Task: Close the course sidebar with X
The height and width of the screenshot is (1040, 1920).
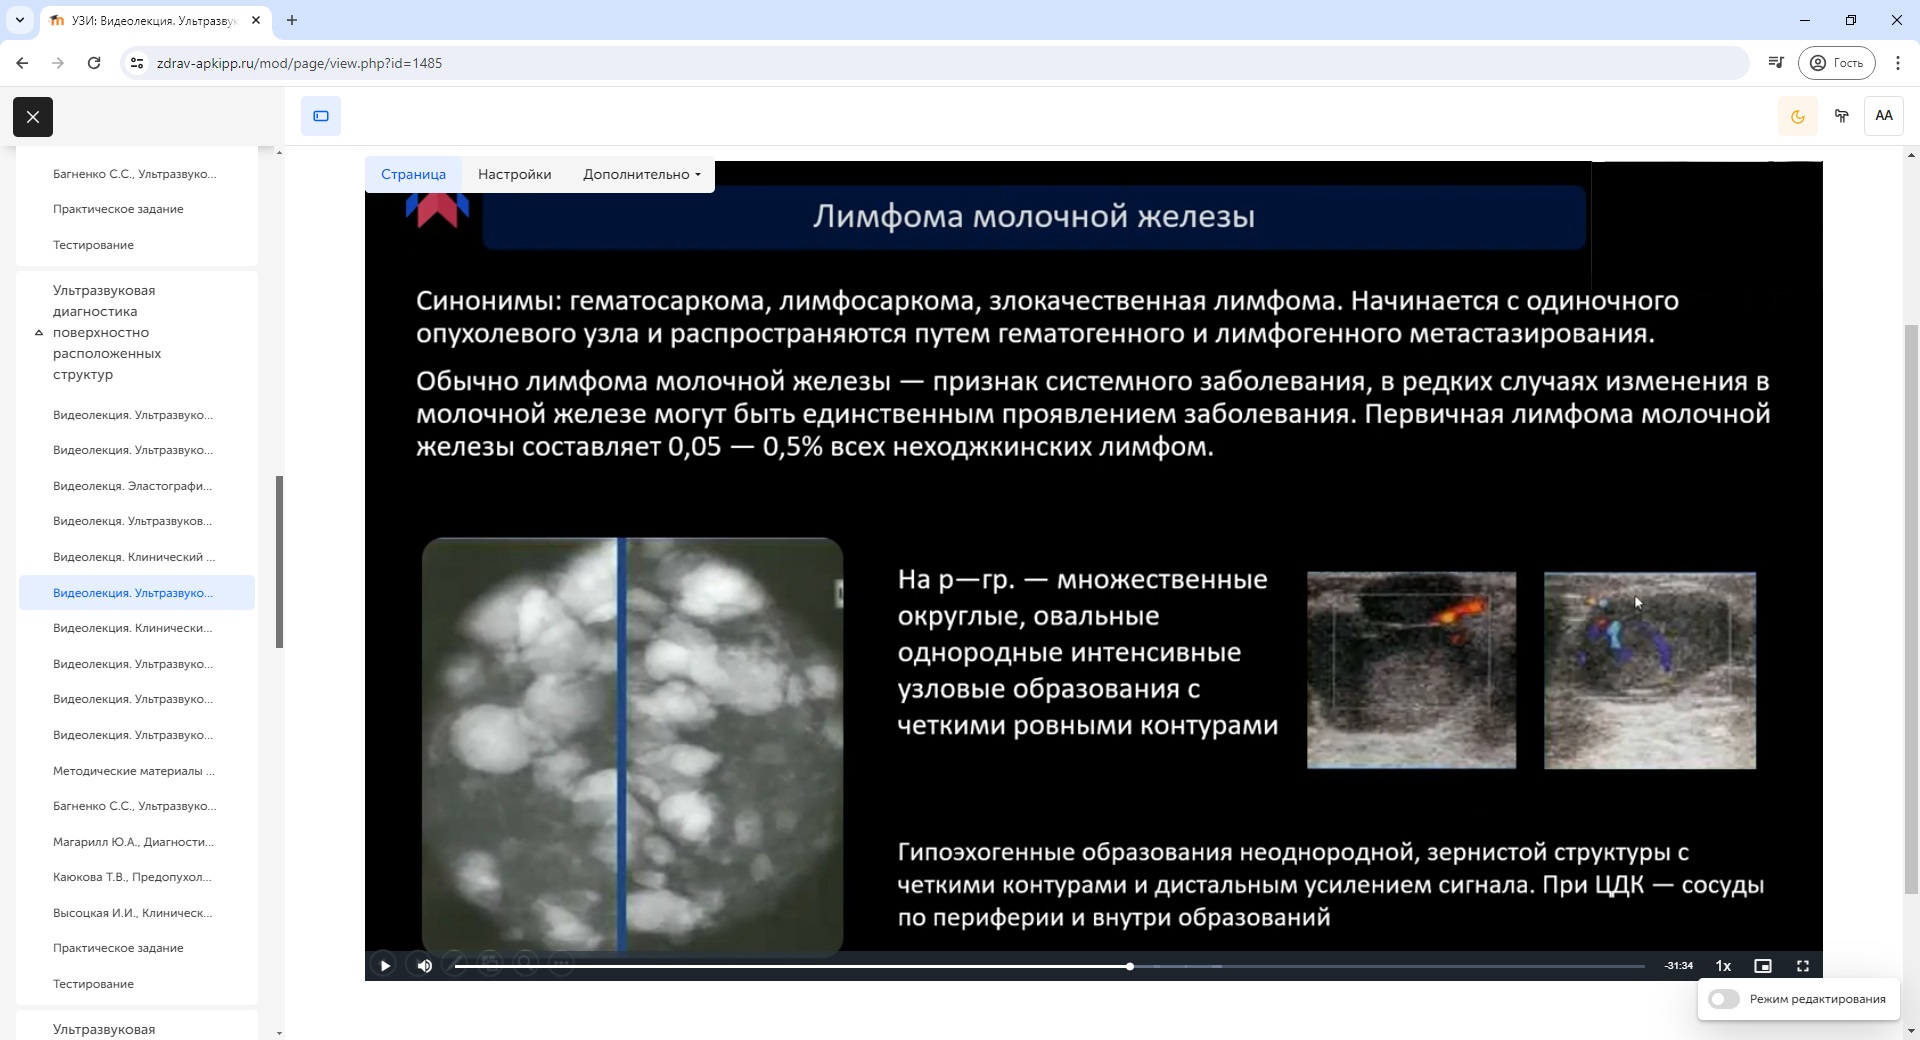Action: (33, 117)
